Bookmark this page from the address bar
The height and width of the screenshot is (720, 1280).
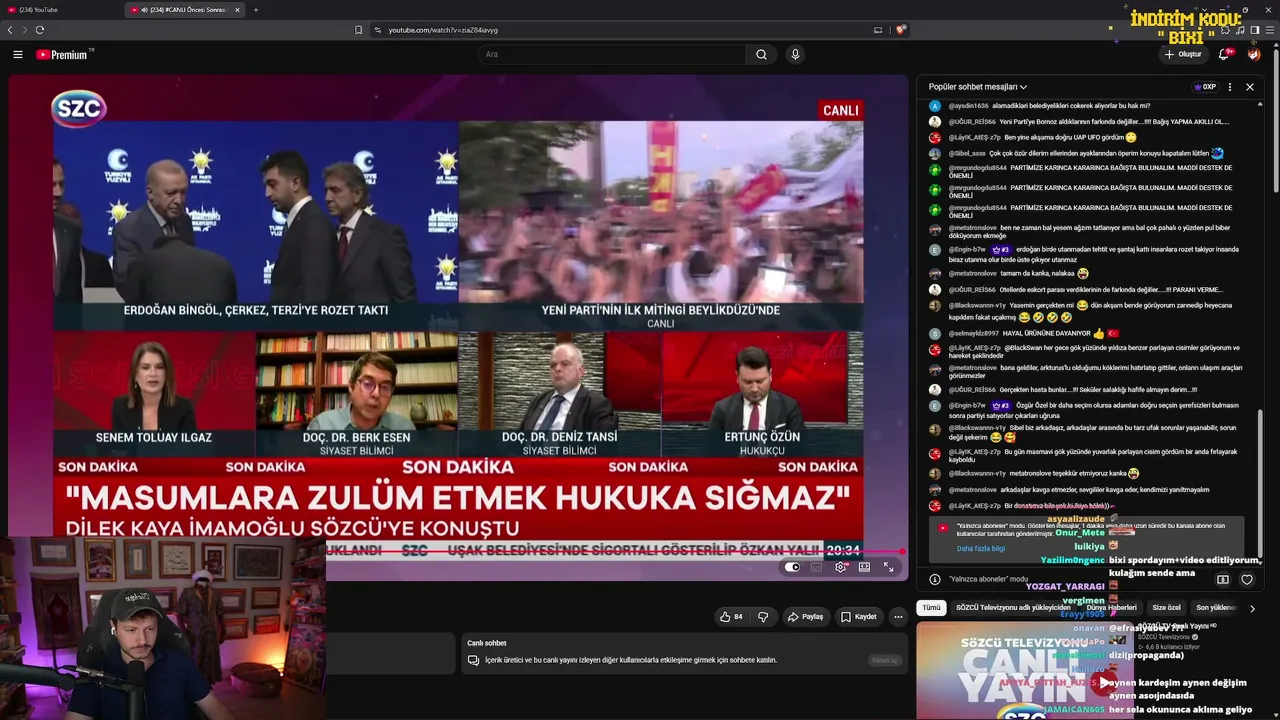click(x=359, y=30)
